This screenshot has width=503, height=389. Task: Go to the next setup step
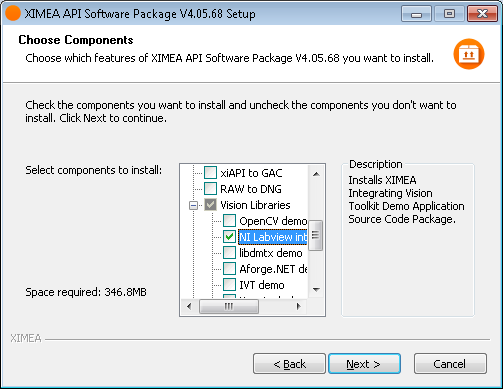(364, 364)
